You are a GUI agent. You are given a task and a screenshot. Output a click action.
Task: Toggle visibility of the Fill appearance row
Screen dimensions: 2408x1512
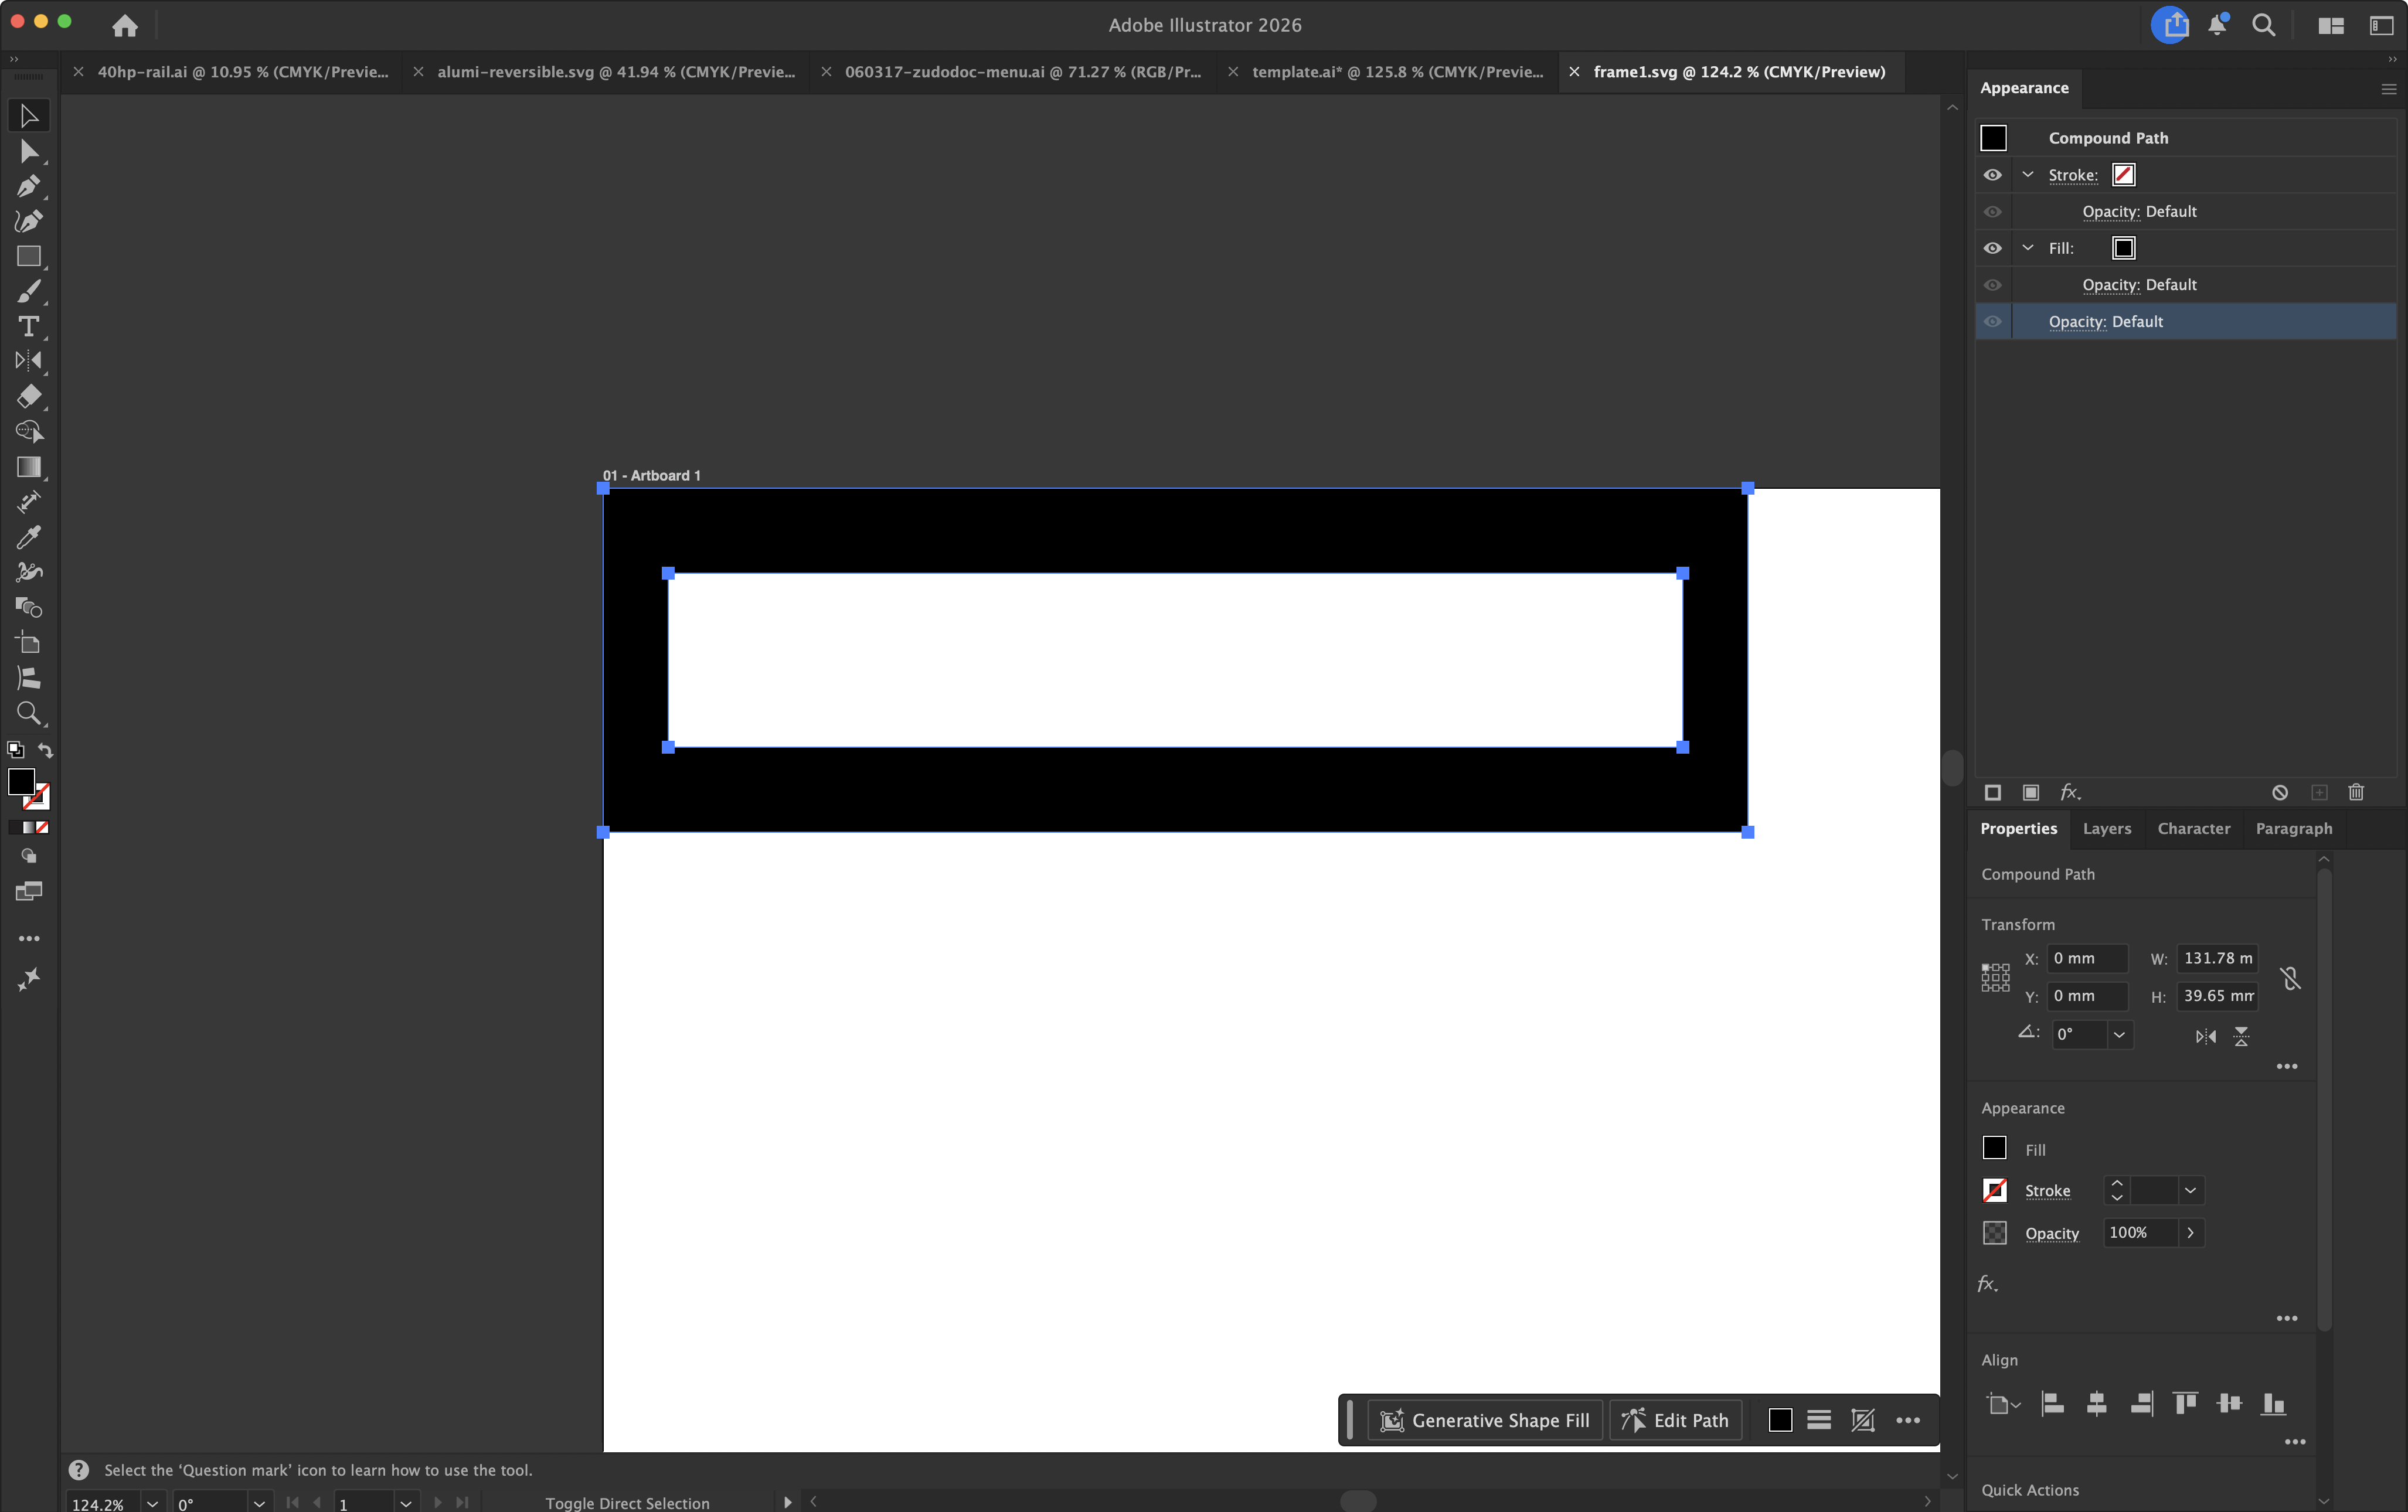tap(1992, 247)
